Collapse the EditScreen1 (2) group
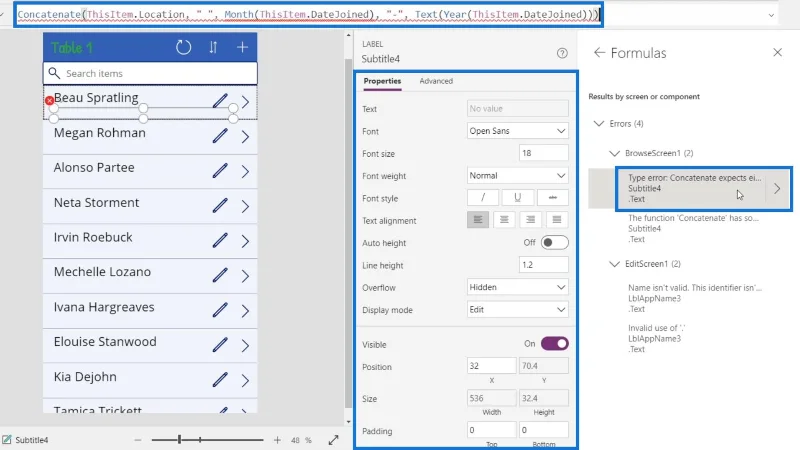This screenshot has width=800, height=450. point(614,264)
